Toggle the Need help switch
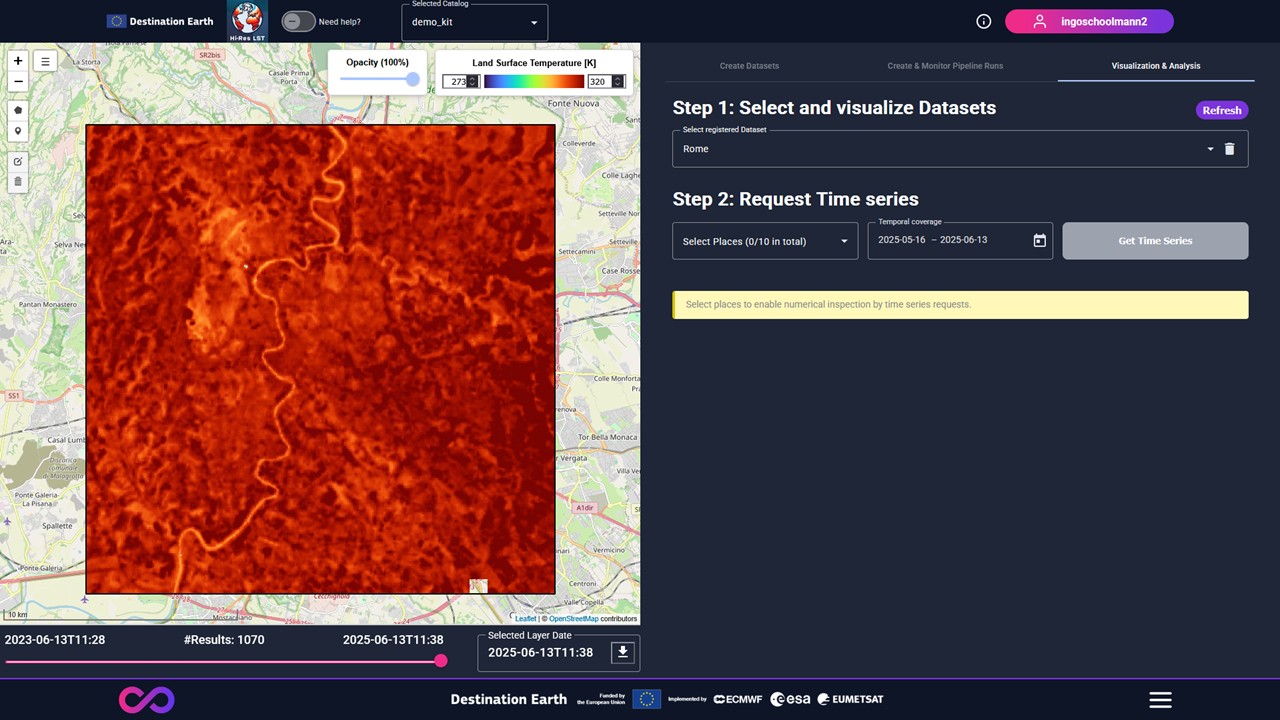Viewport: 1280px width, 720px height. coord(297,21)
